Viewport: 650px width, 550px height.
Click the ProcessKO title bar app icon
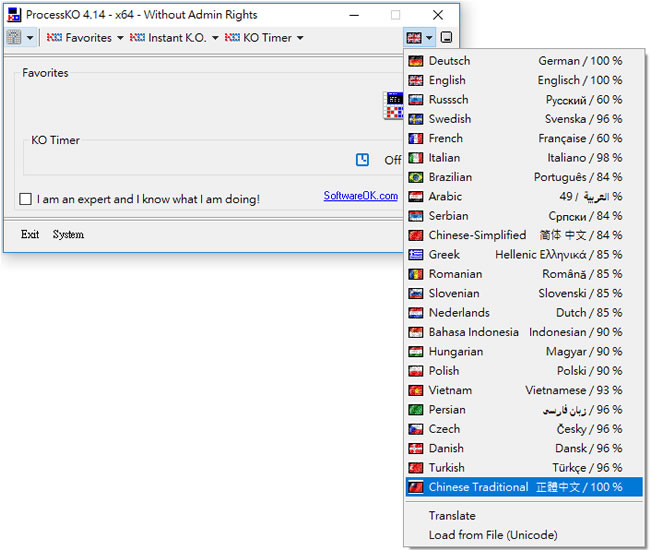click(x=14, y=15)
